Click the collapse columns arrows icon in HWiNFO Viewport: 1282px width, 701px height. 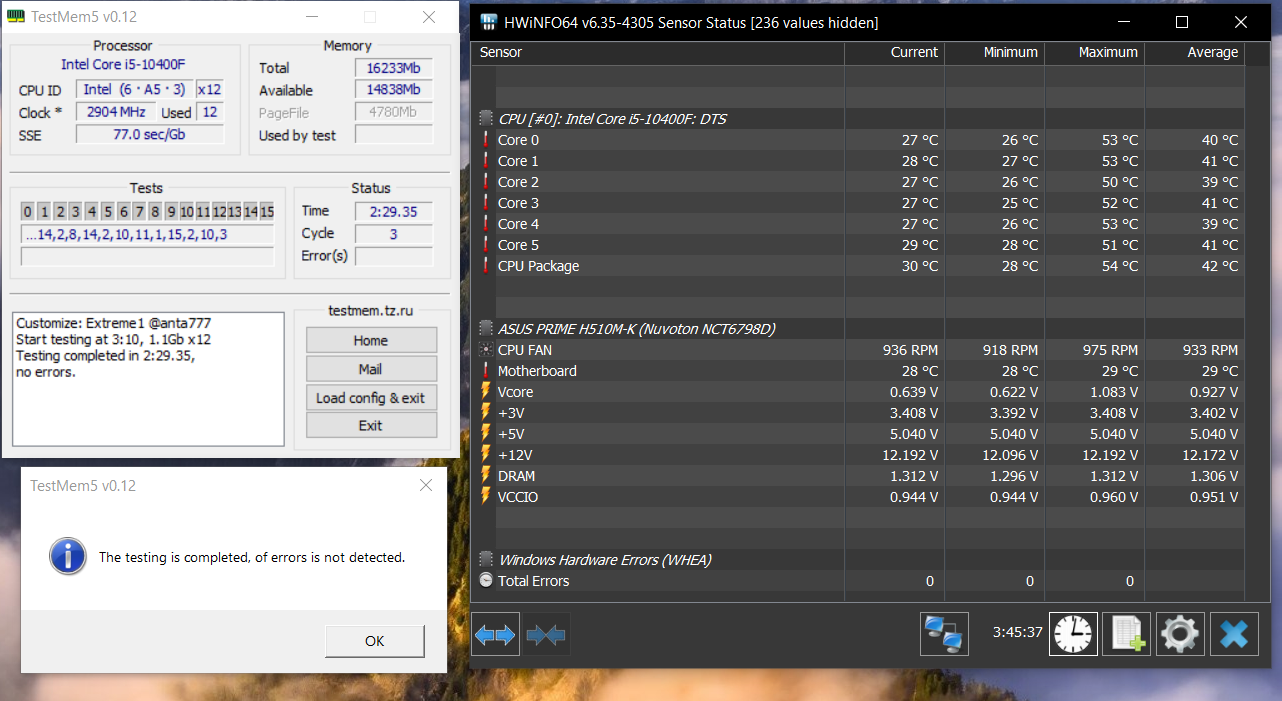[546, 634]
